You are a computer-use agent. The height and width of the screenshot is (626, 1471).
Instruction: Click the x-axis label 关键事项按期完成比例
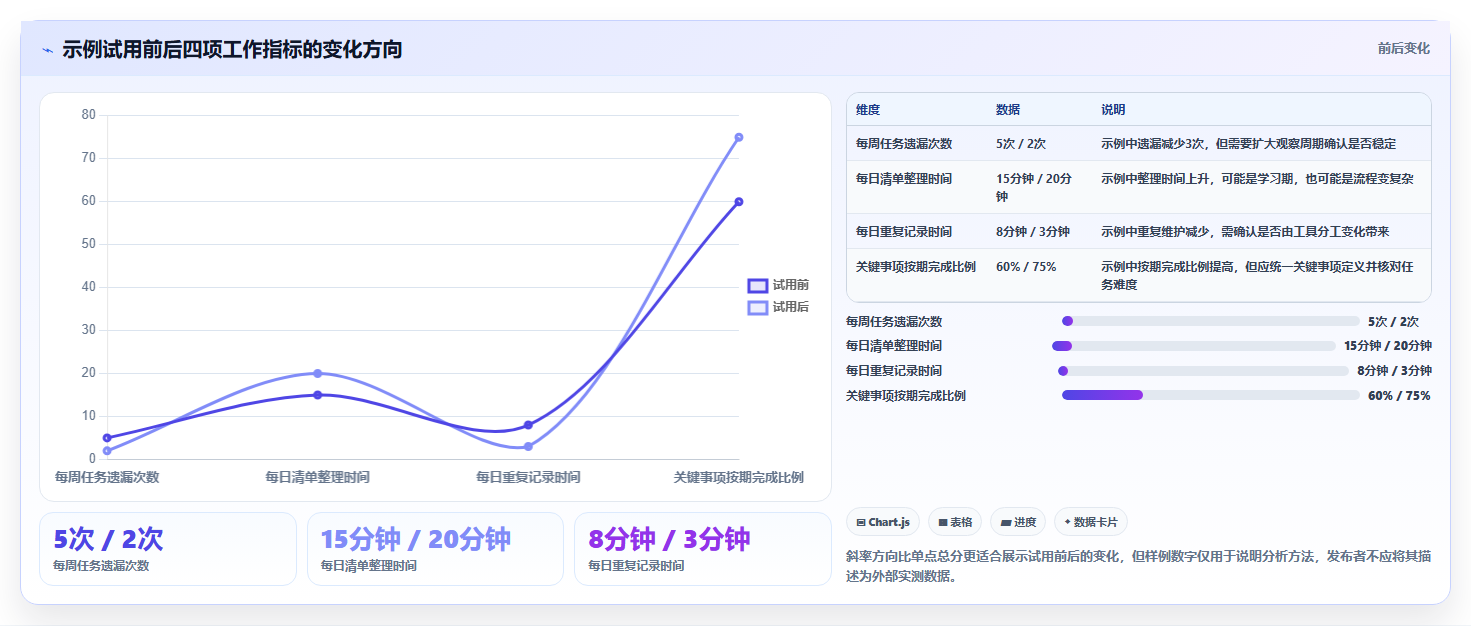point(739,477)
